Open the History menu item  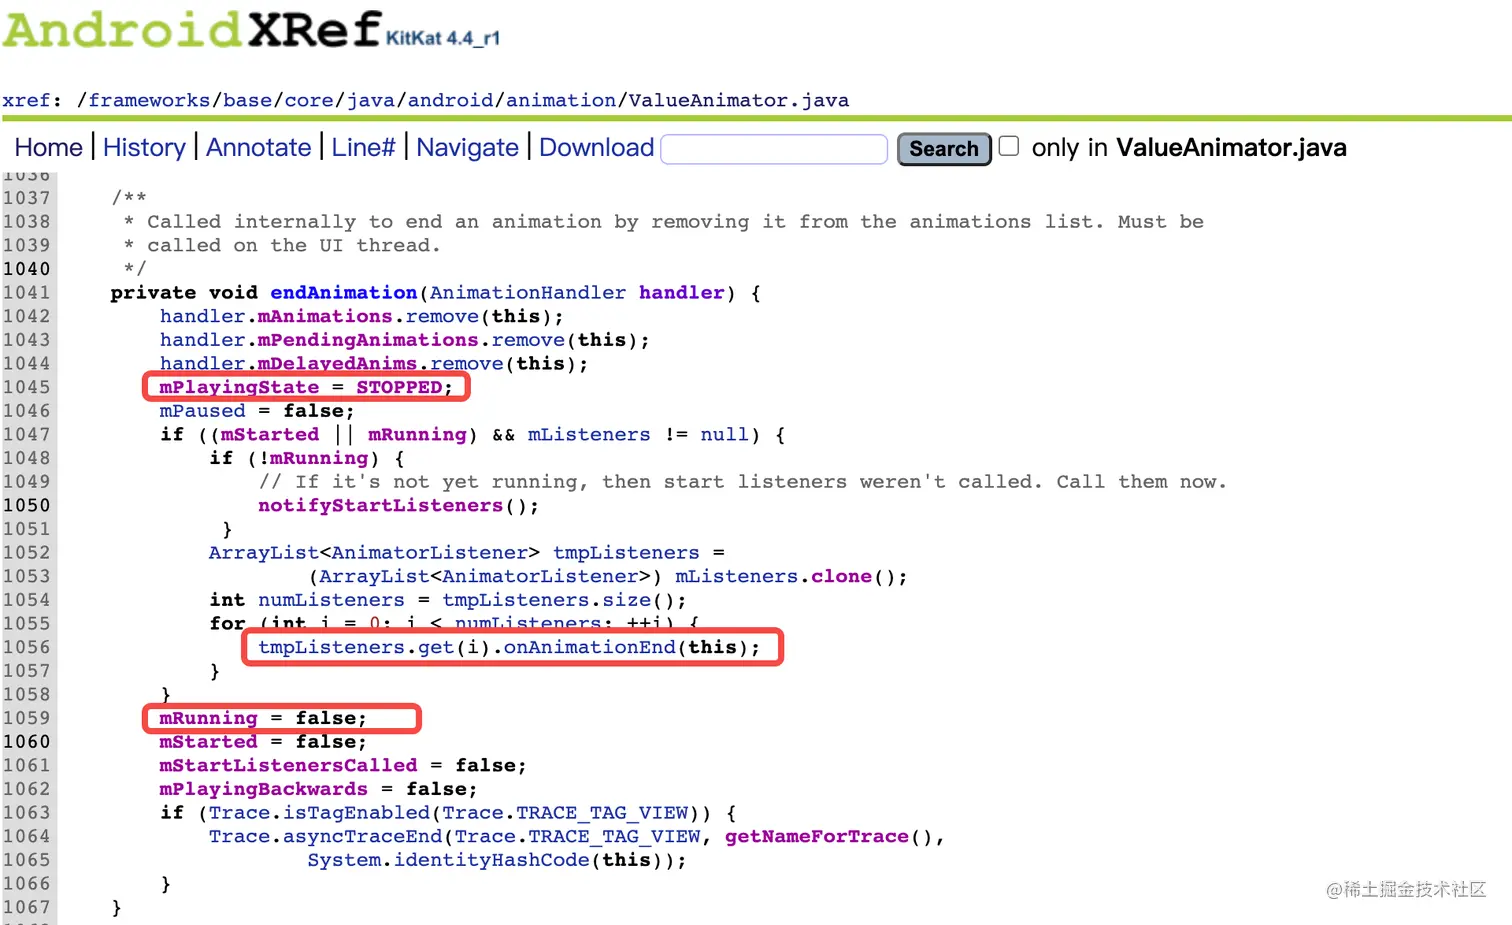(x=144, y=148)
